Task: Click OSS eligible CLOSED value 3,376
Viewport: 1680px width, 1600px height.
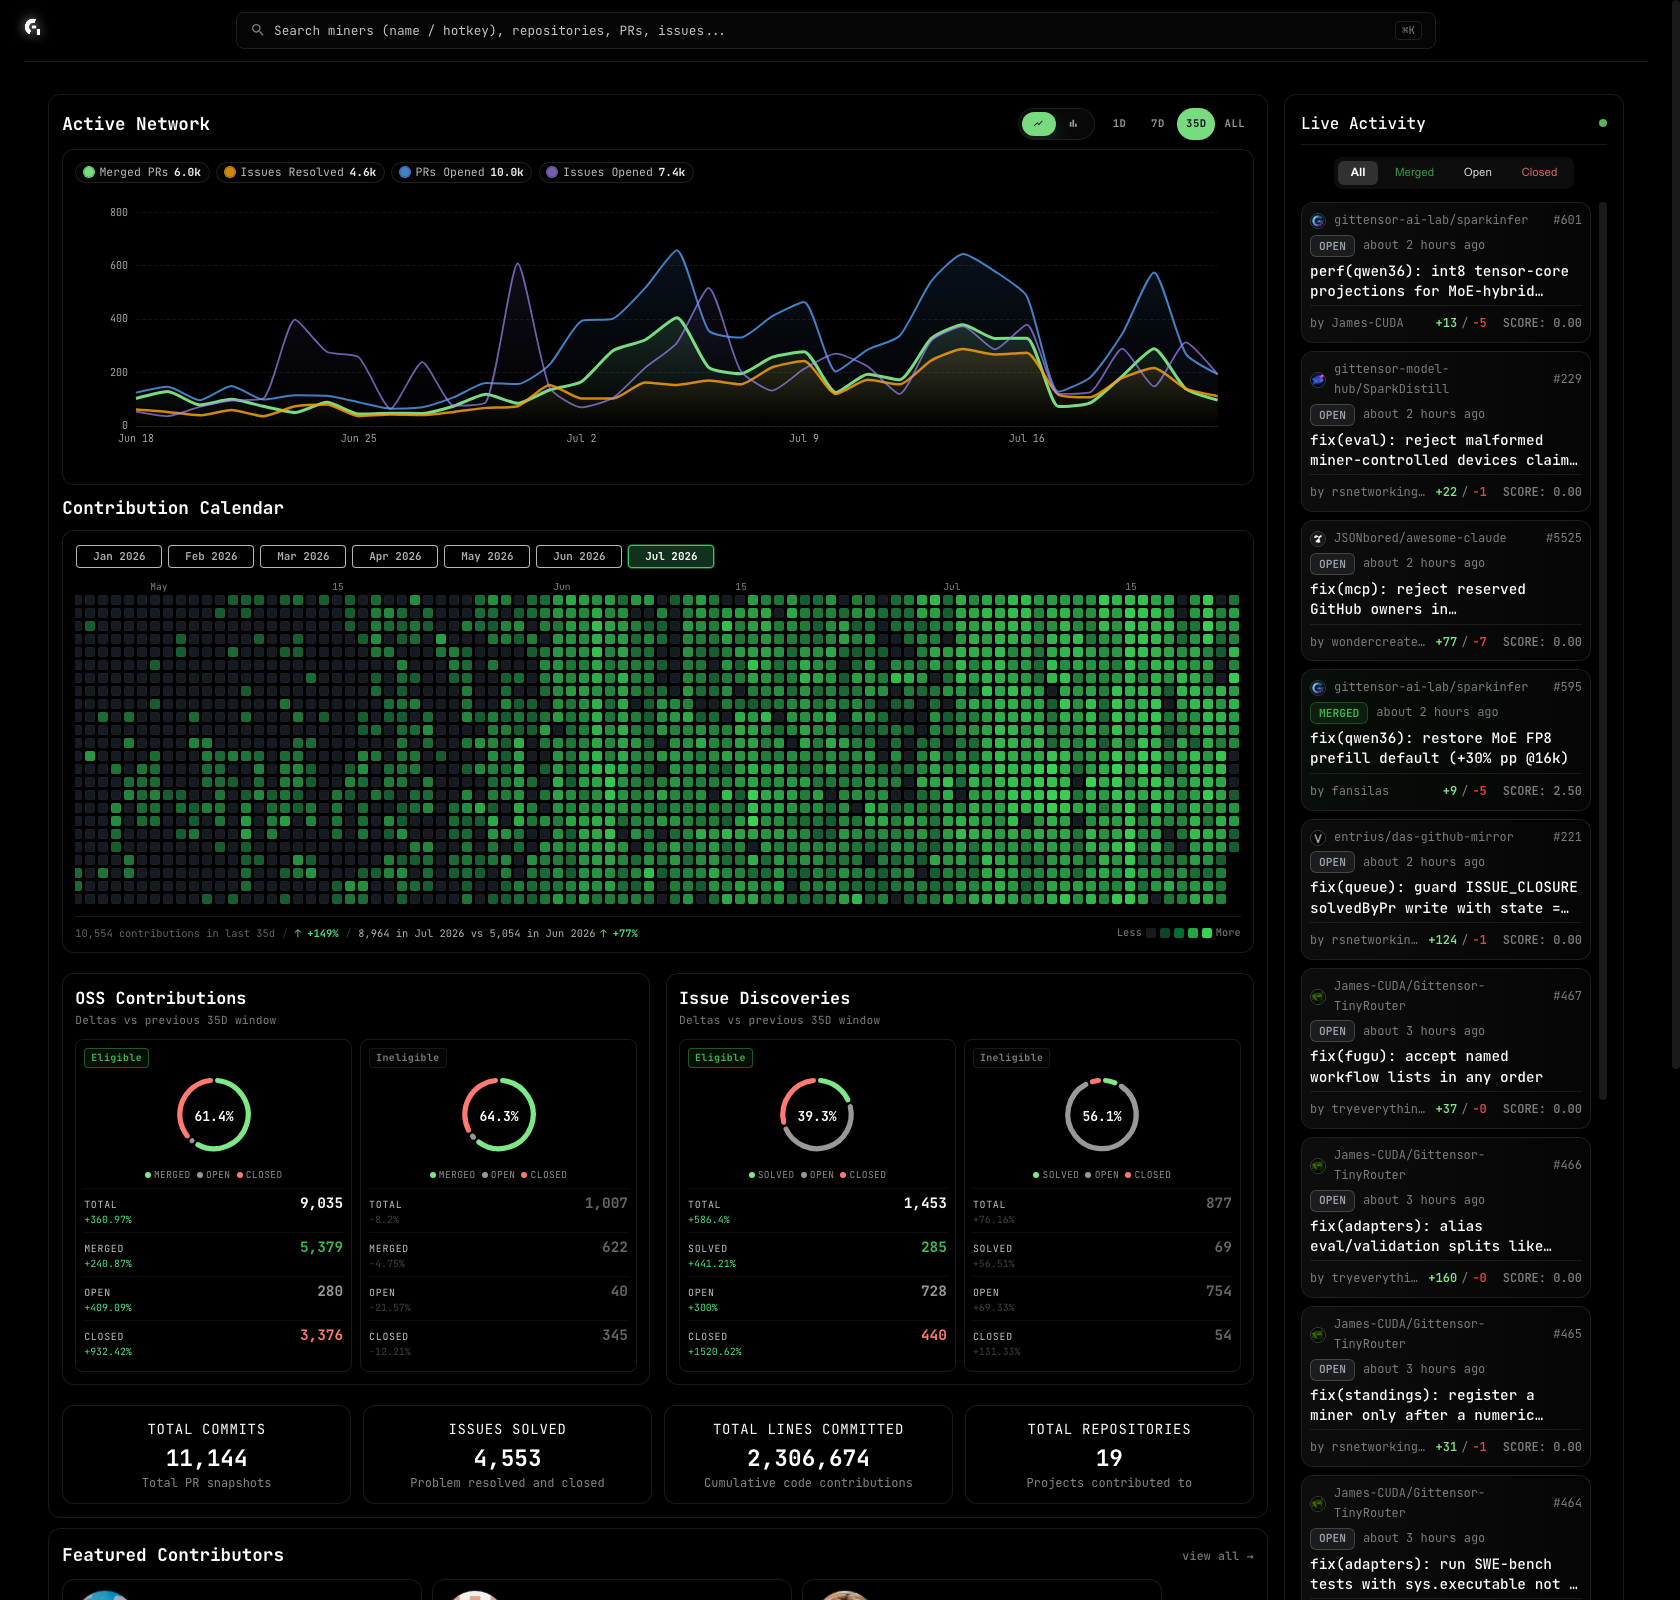Action: [321, 1335]
